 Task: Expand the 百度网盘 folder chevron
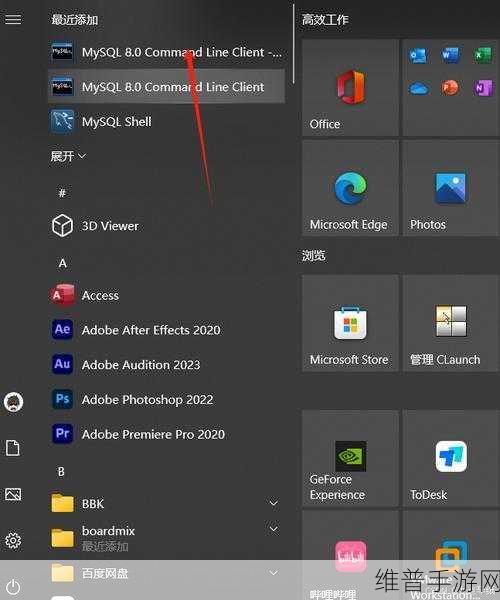(274, 573)
